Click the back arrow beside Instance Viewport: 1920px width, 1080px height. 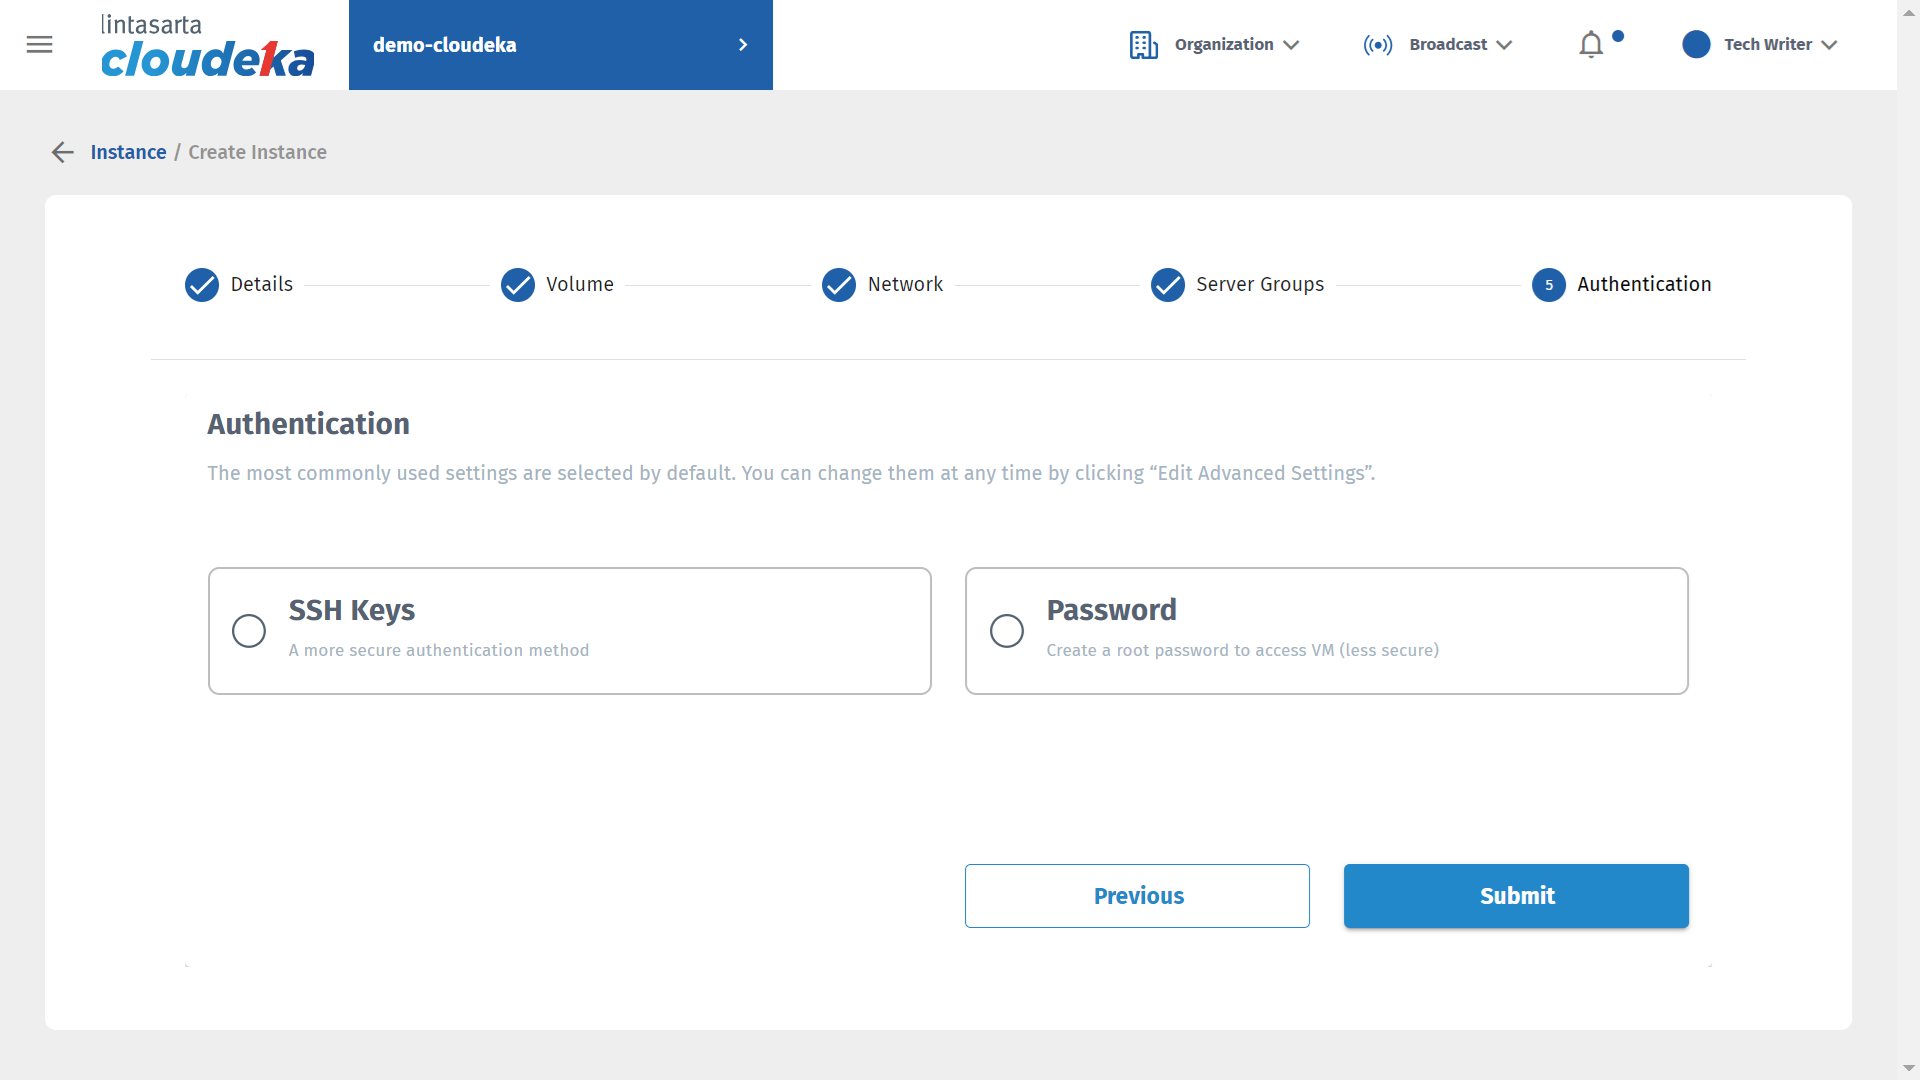pos(63,152)
